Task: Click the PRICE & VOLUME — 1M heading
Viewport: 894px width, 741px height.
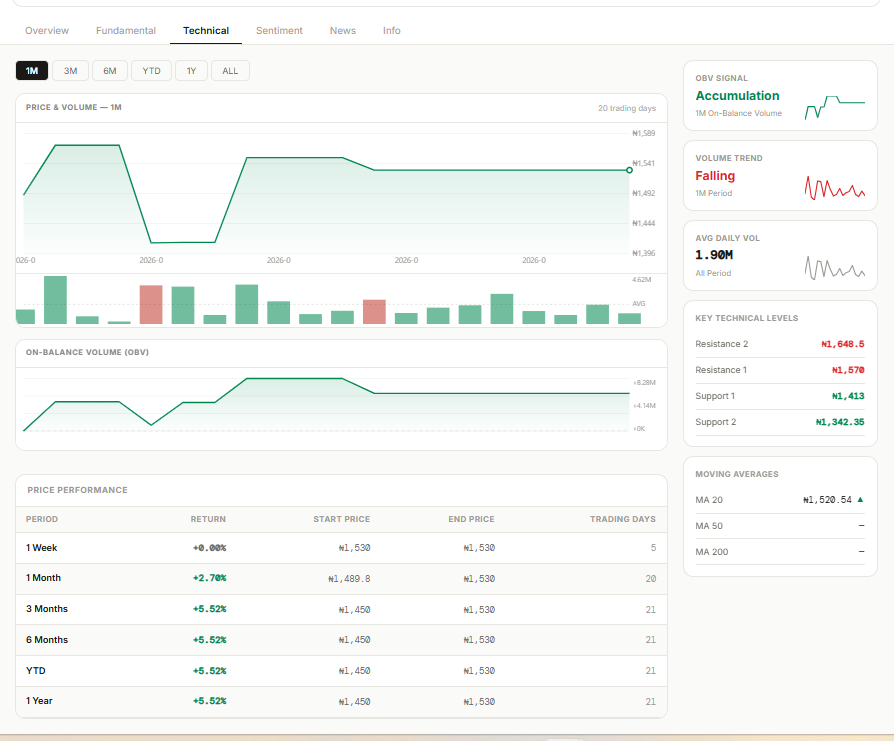Action: [x=74, y=107]
